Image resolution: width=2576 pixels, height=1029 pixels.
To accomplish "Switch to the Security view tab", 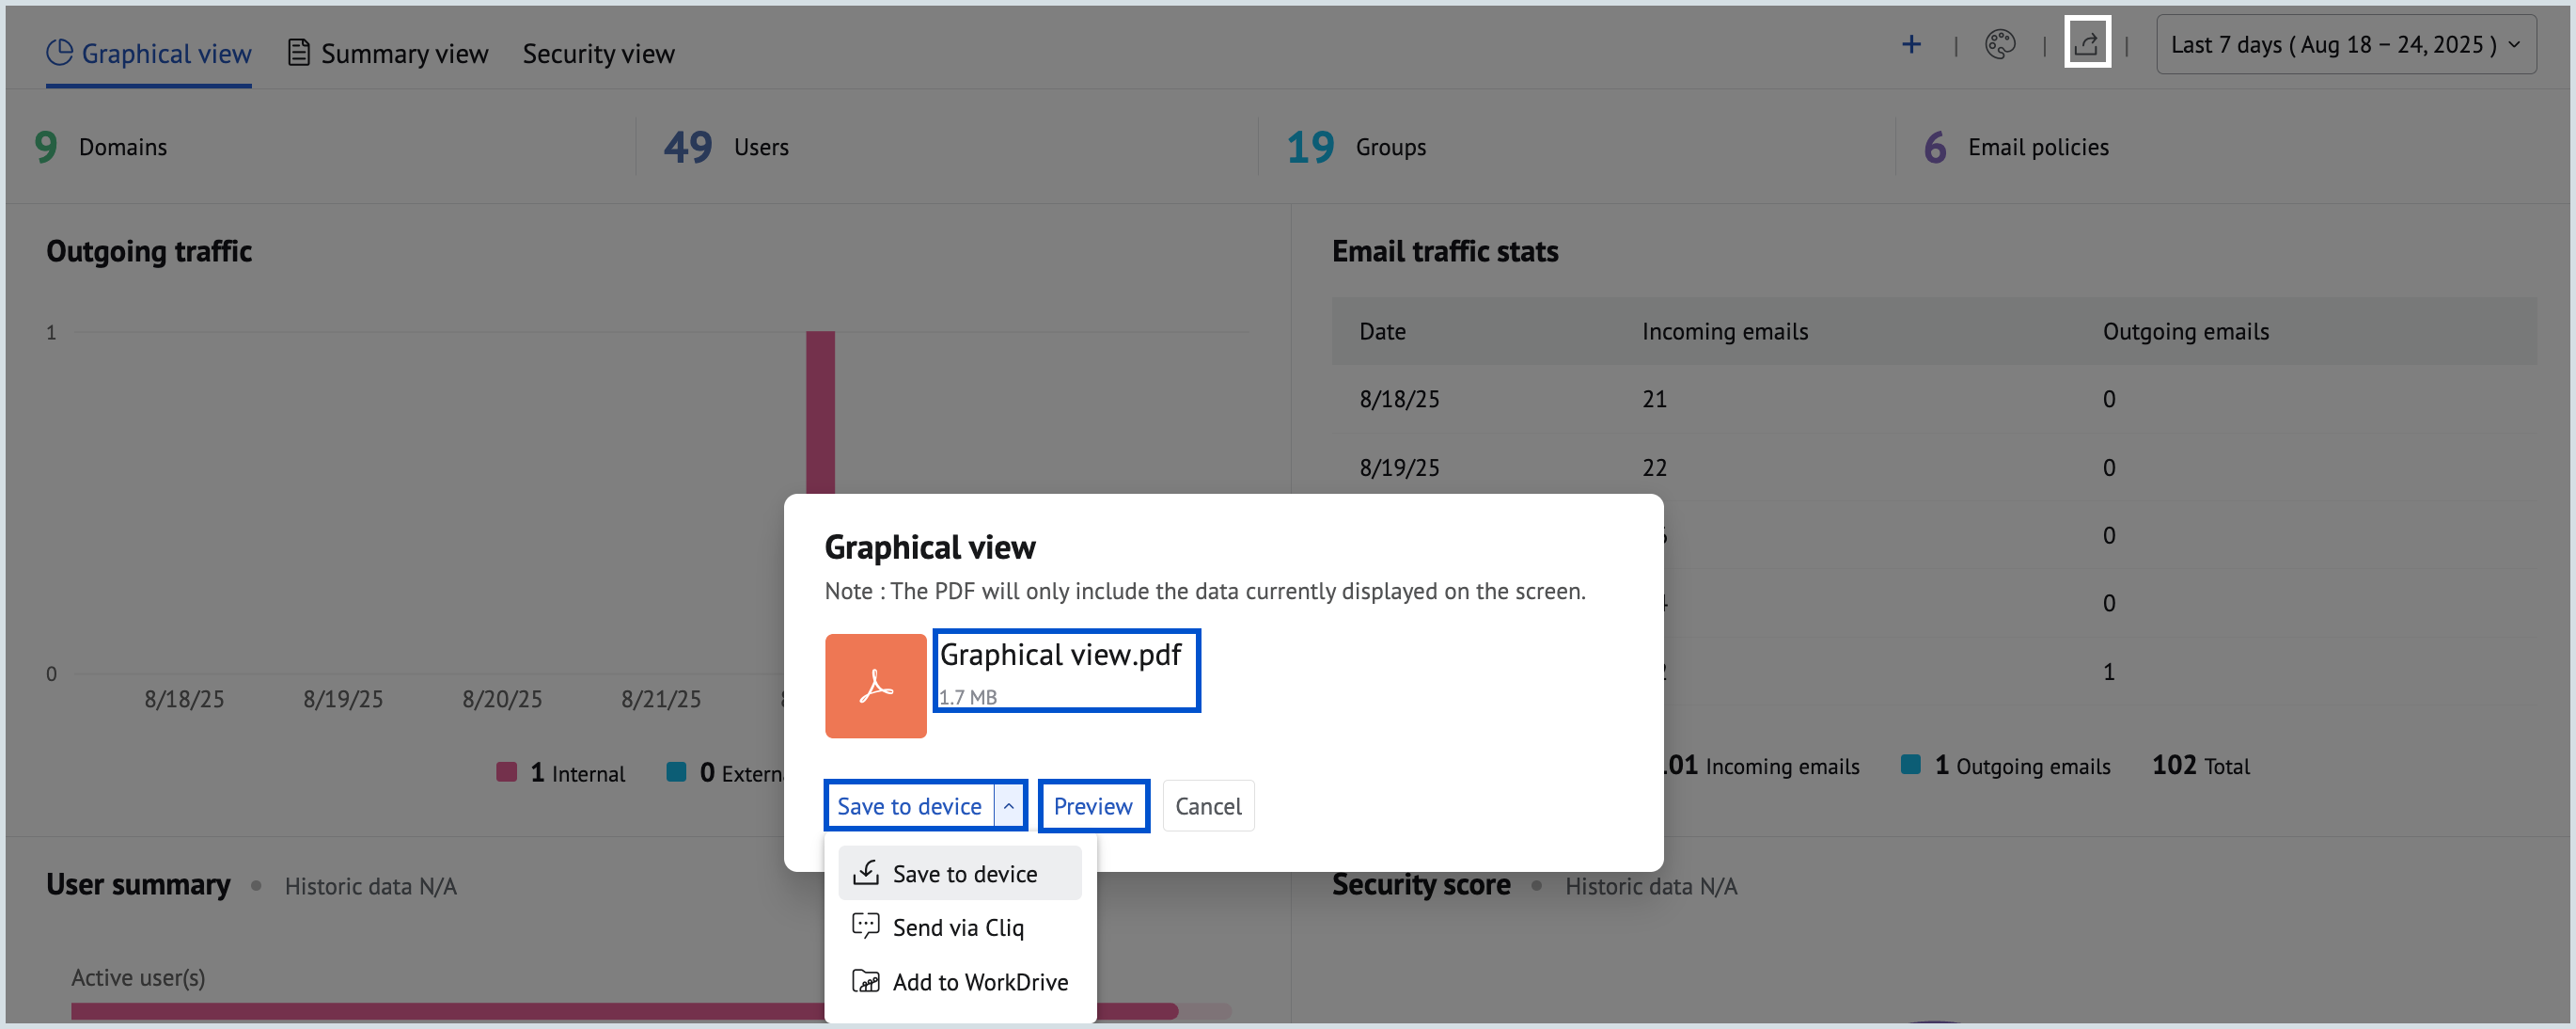I will (x=598, y=52).
